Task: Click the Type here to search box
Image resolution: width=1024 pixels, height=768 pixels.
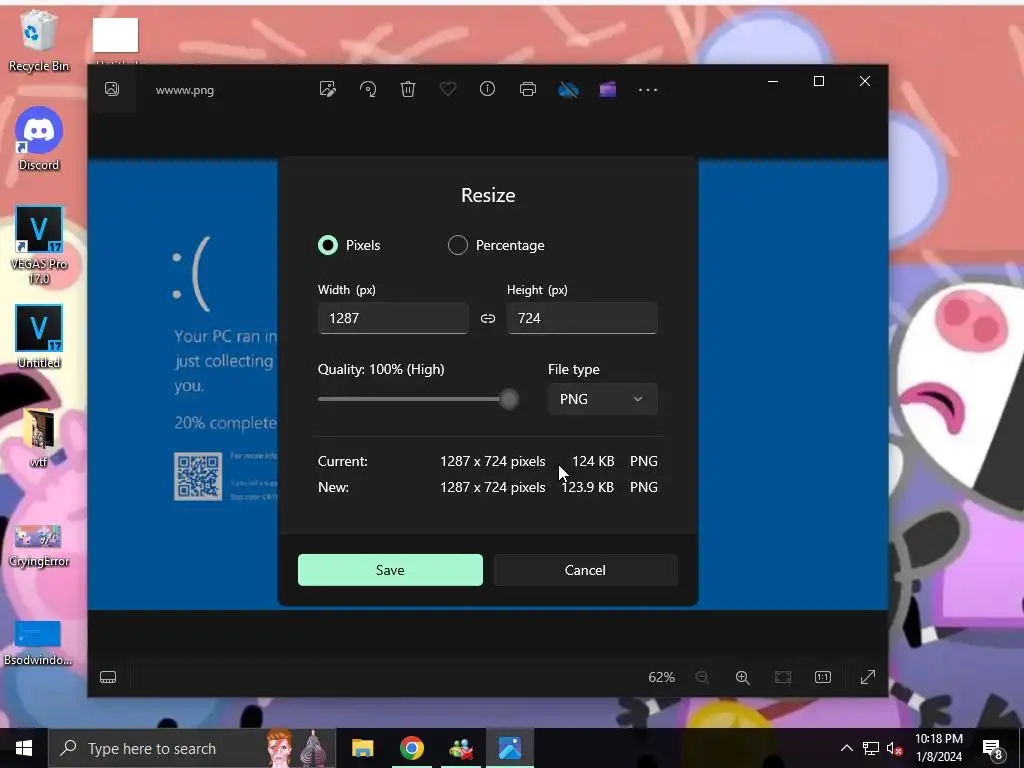Action: [192, 748]
